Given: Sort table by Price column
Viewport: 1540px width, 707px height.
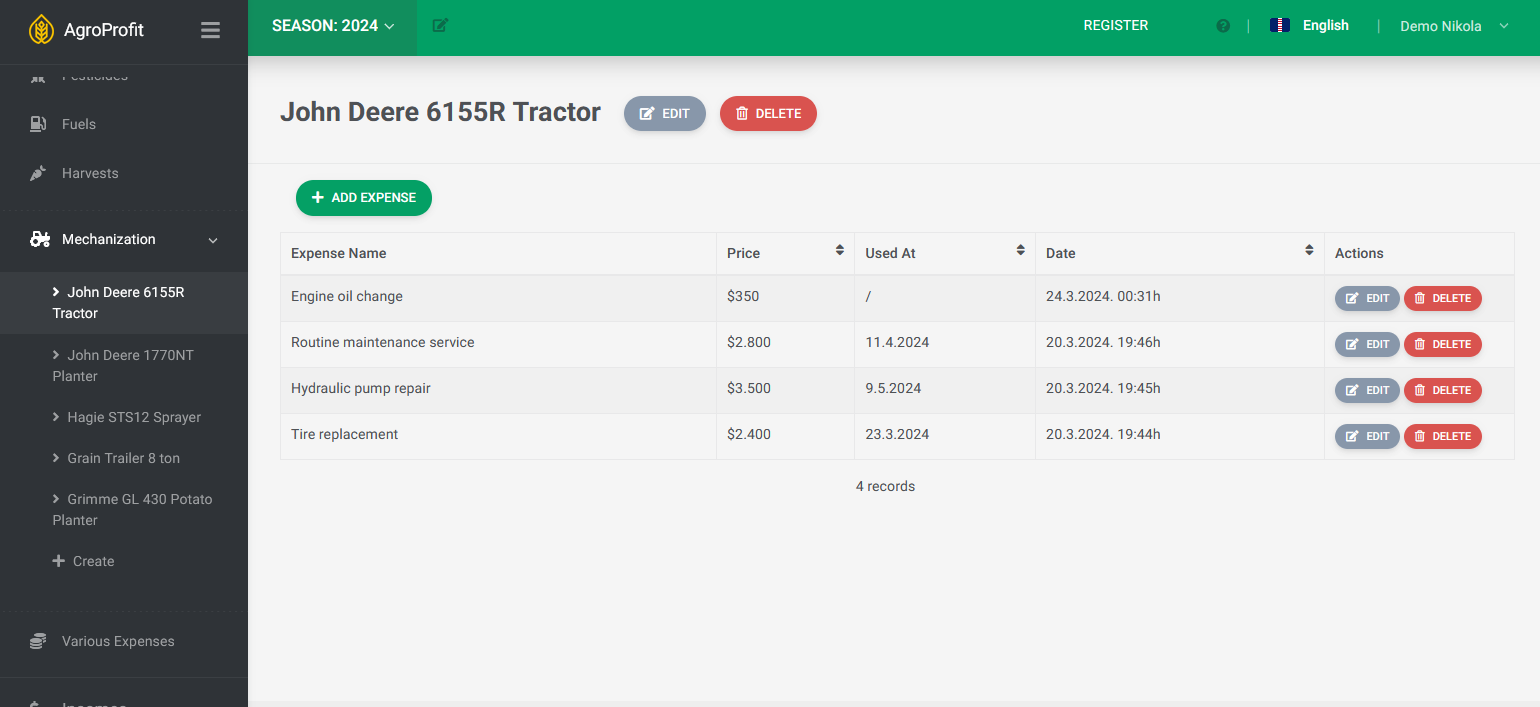Looking at the screenshot, I should click(x=839, y=251).
